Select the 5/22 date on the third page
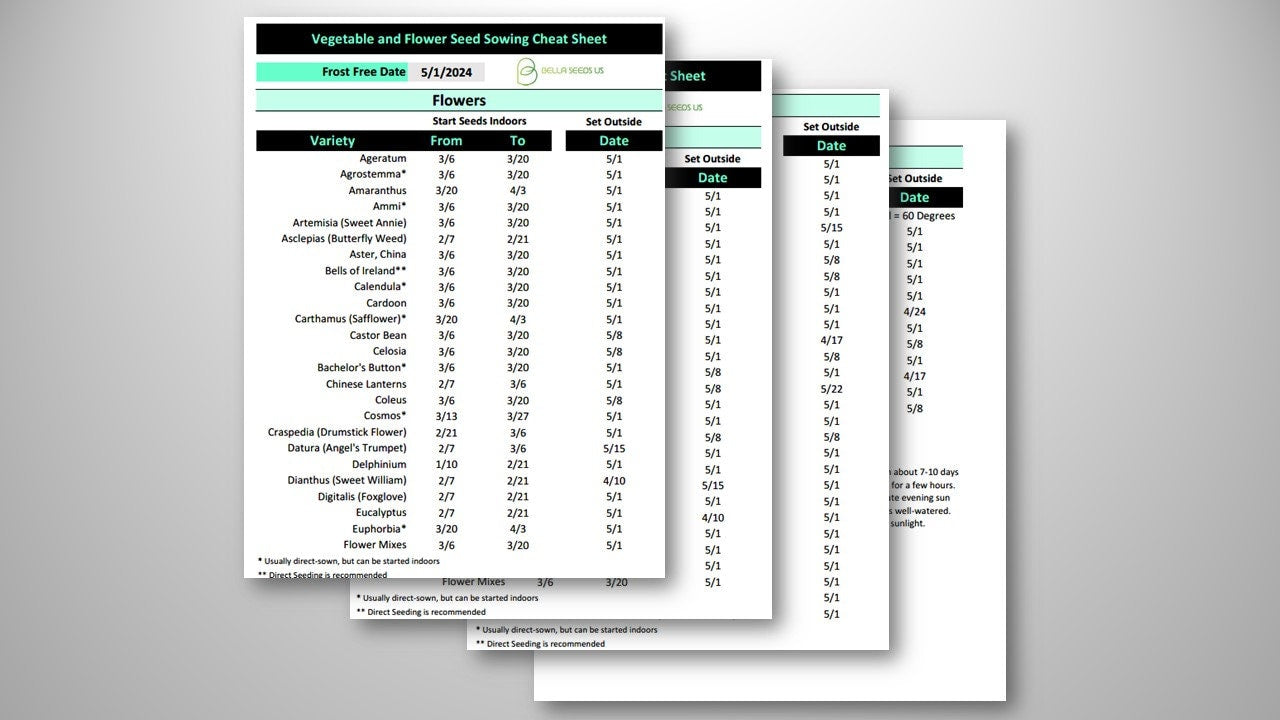The width and height of the screenshot is (1280, 720). click(831, 389)
